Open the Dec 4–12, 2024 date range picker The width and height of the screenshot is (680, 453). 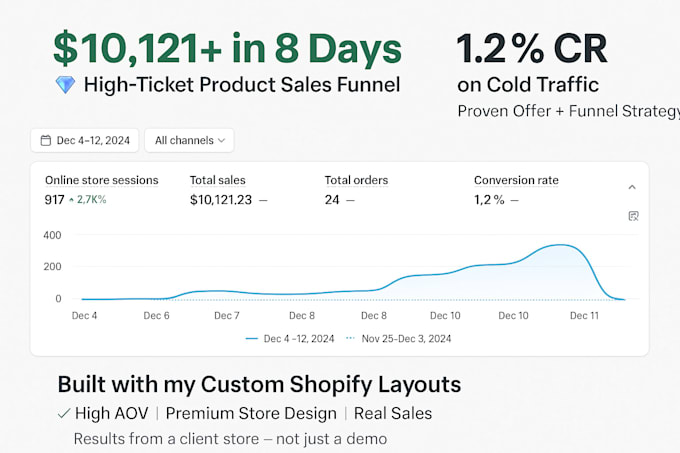coord(84,141)
